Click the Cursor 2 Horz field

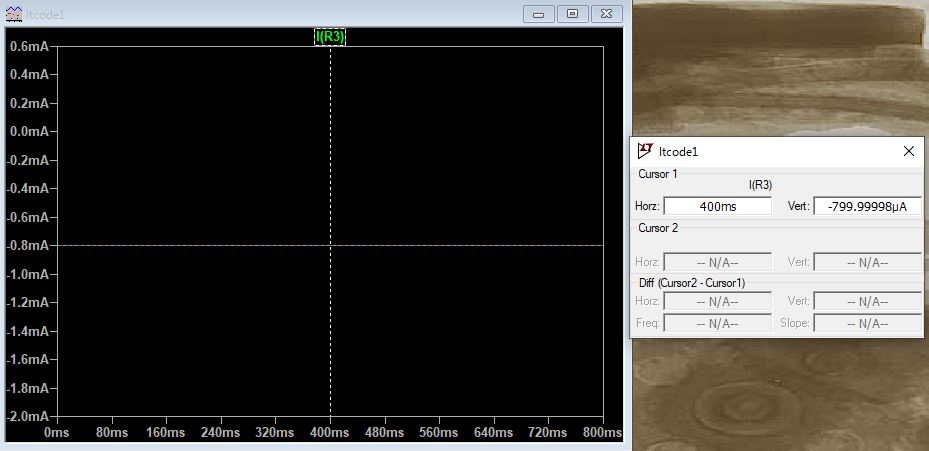point(717,262)
